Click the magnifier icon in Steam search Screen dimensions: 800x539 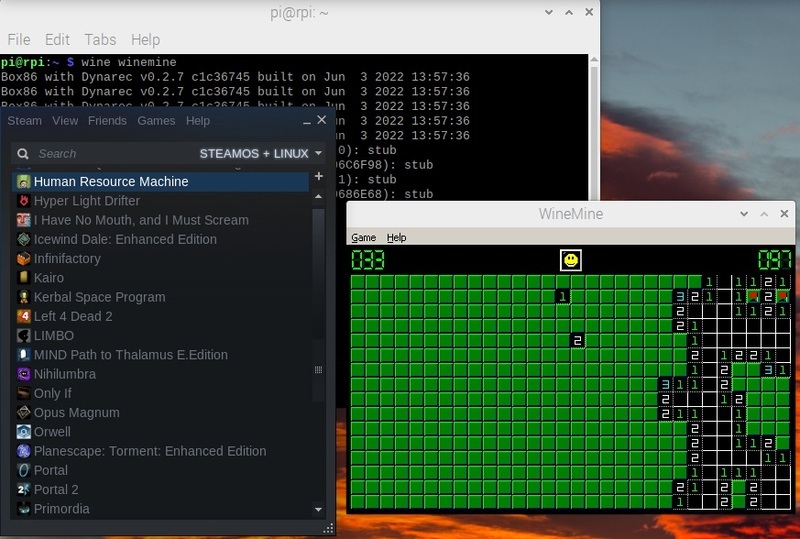click(22, 154)
